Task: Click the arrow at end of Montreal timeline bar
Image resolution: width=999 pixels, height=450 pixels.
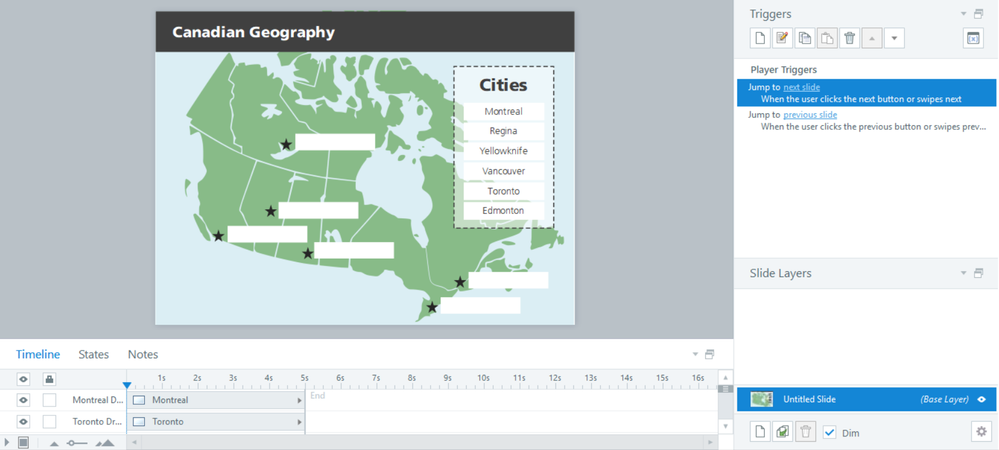Action: click(299, 401)
